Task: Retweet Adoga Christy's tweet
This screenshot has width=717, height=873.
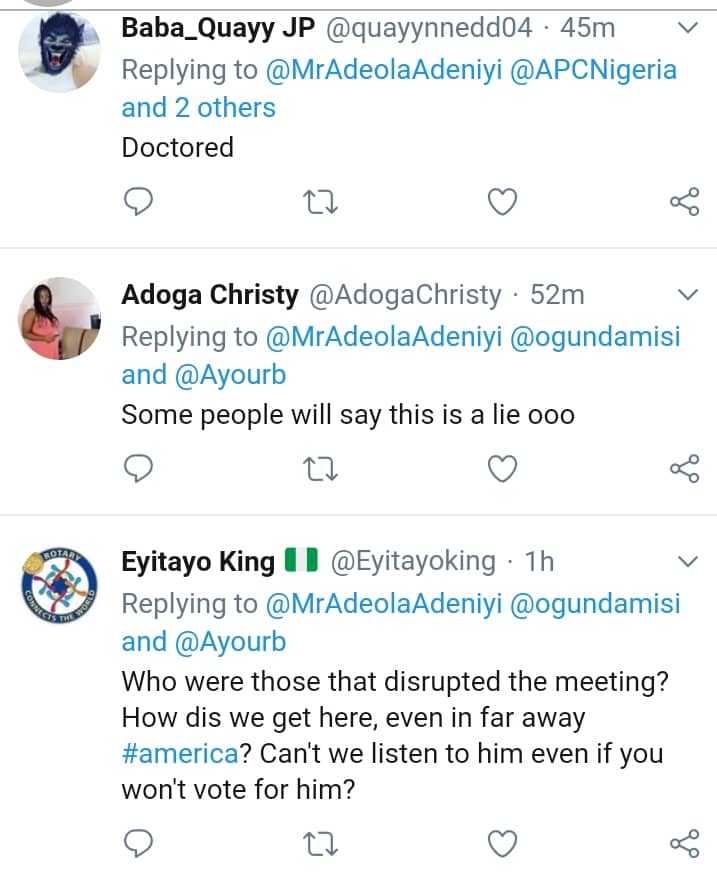Action: (320, 468)
